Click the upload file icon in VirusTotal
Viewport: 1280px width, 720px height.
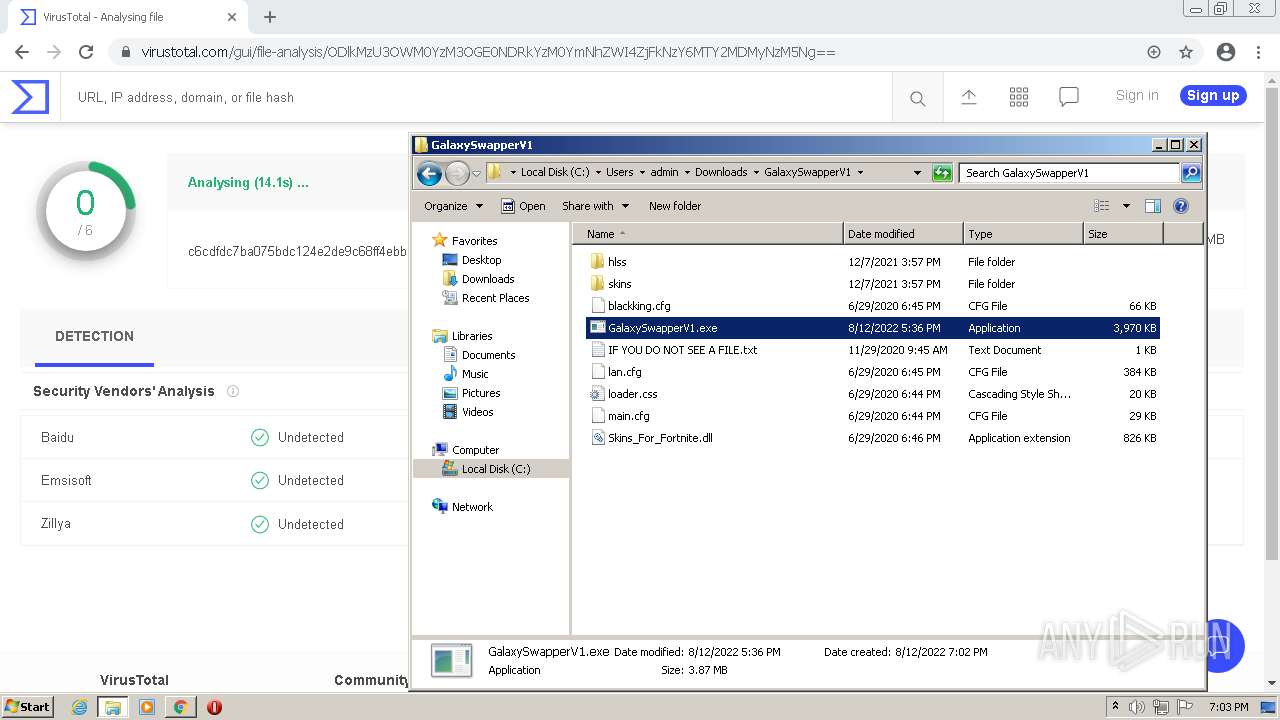click(969, 97)
